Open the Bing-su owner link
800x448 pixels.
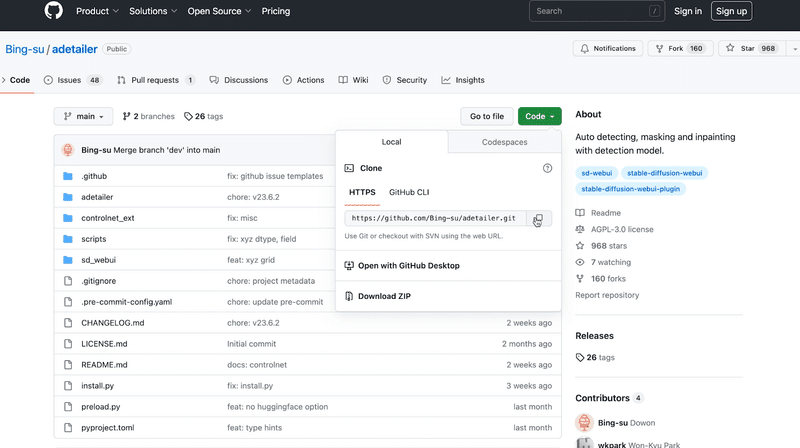pyautogui.click(x=24, y=49)
